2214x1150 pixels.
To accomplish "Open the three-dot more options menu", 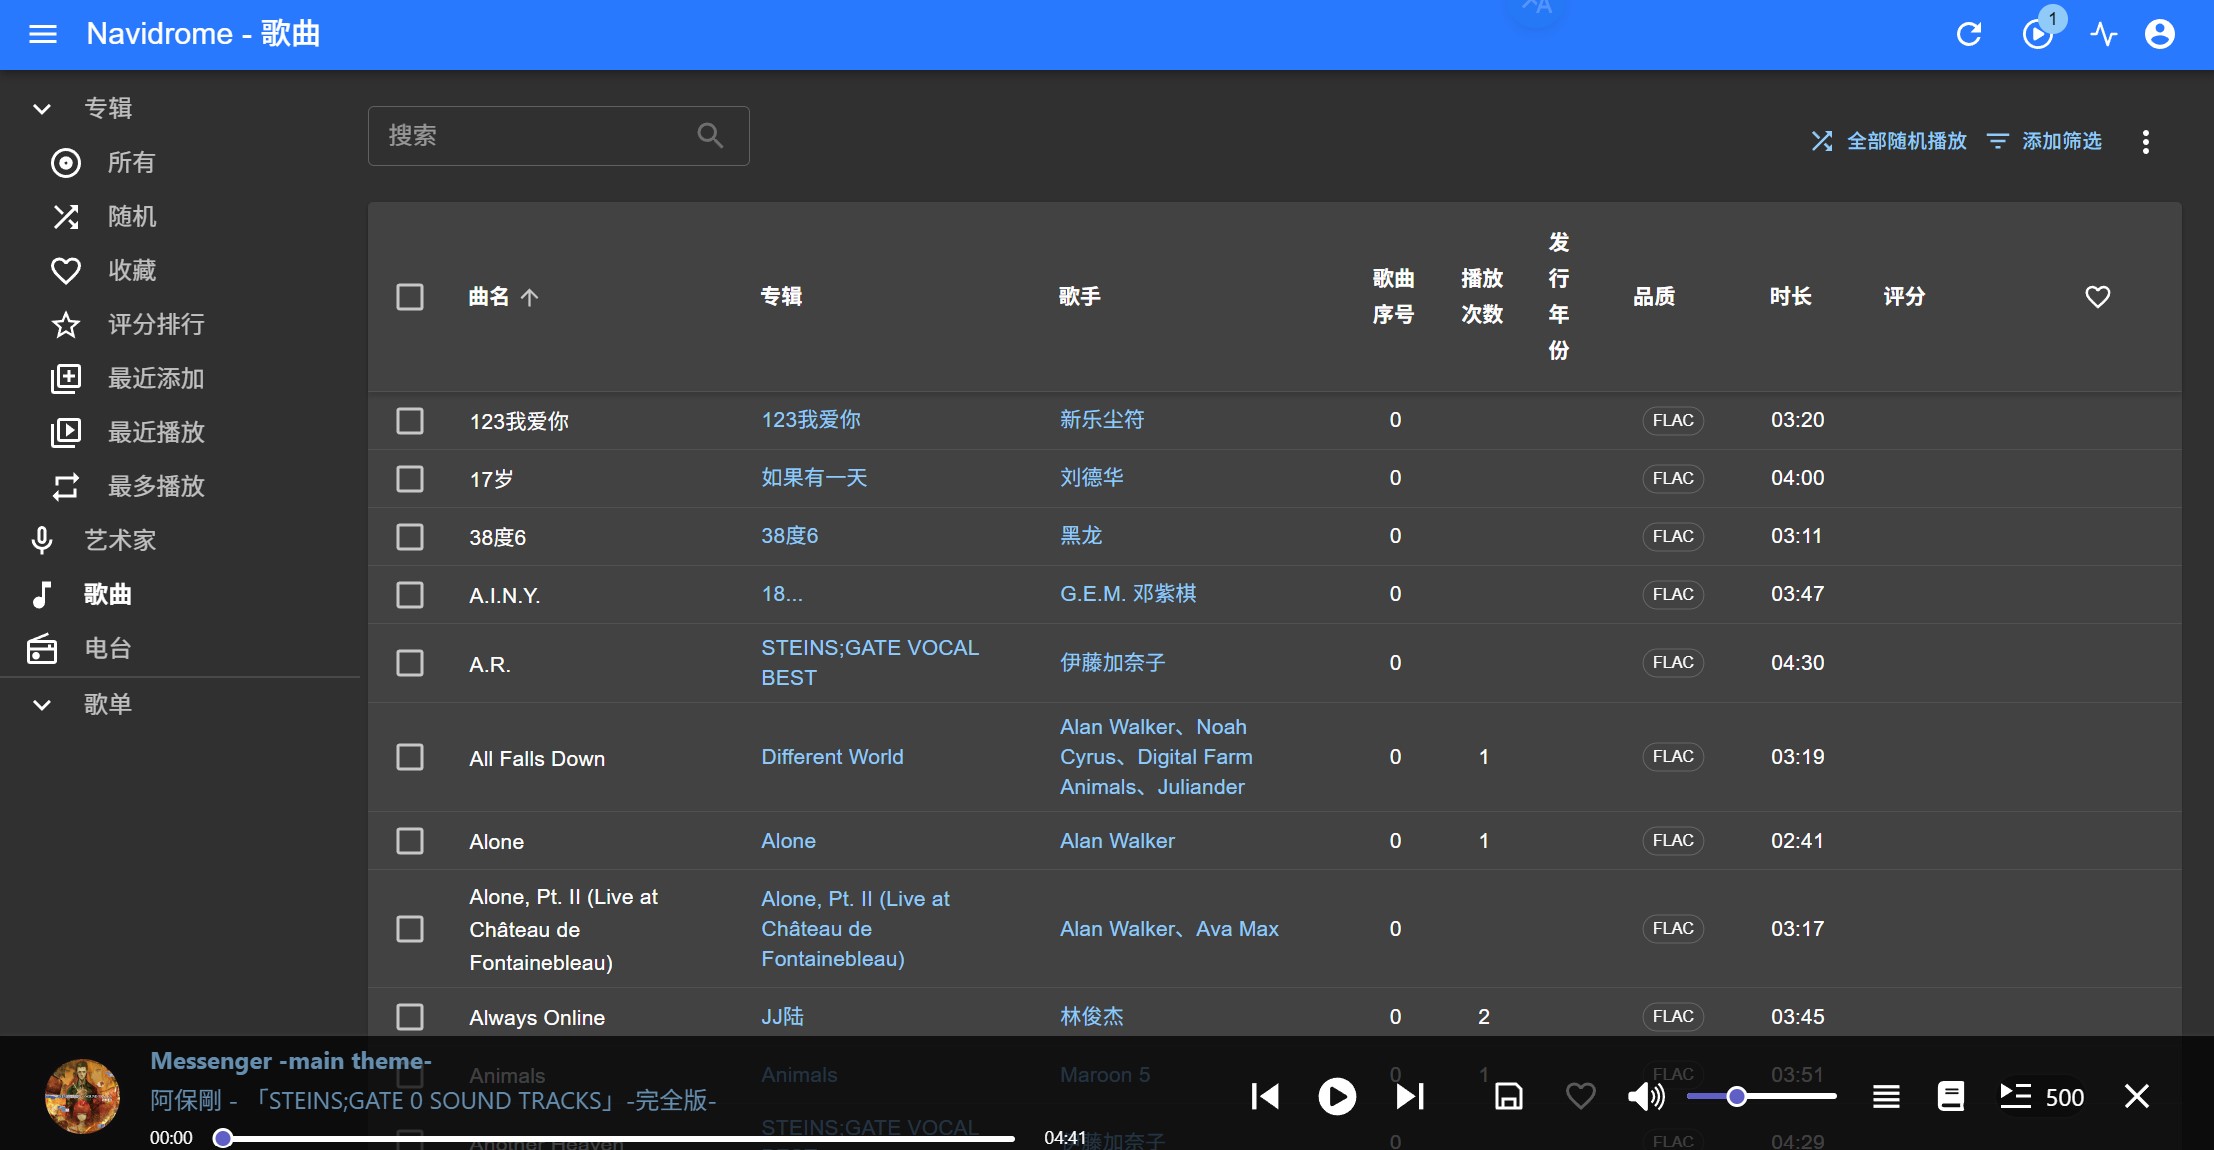I will pyautogui.click(x=2145, y=141).
